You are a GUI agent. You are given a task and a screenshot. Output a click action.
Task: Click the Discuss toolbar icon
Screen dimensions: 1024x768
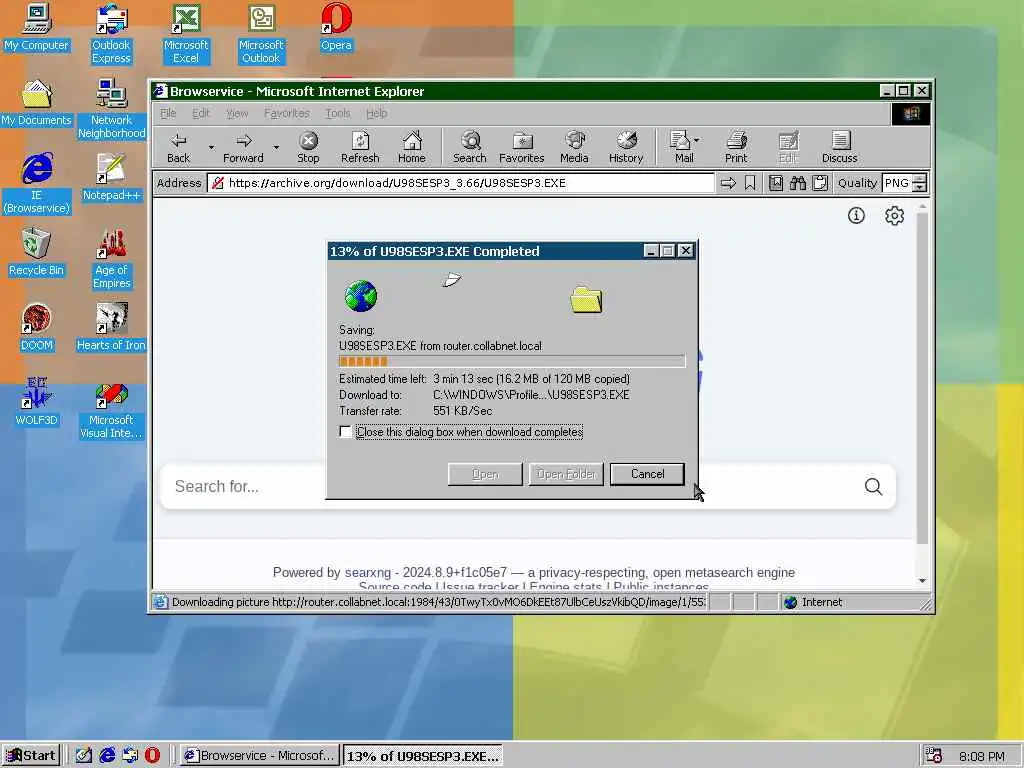click(839, 148)
